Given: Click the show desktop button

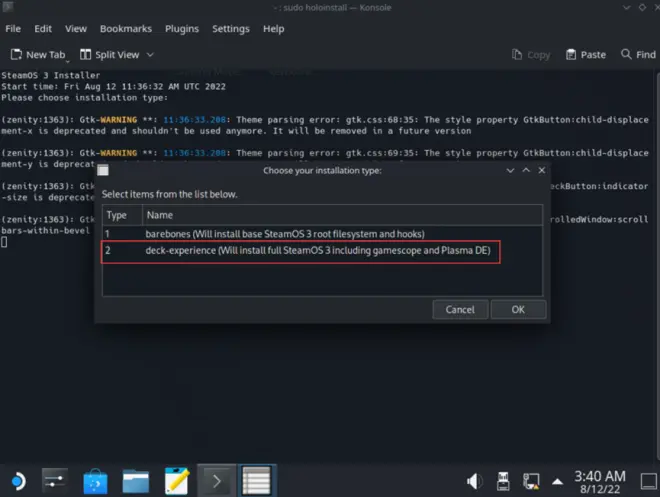Looking at the screenshot, I should click(649, 481).
